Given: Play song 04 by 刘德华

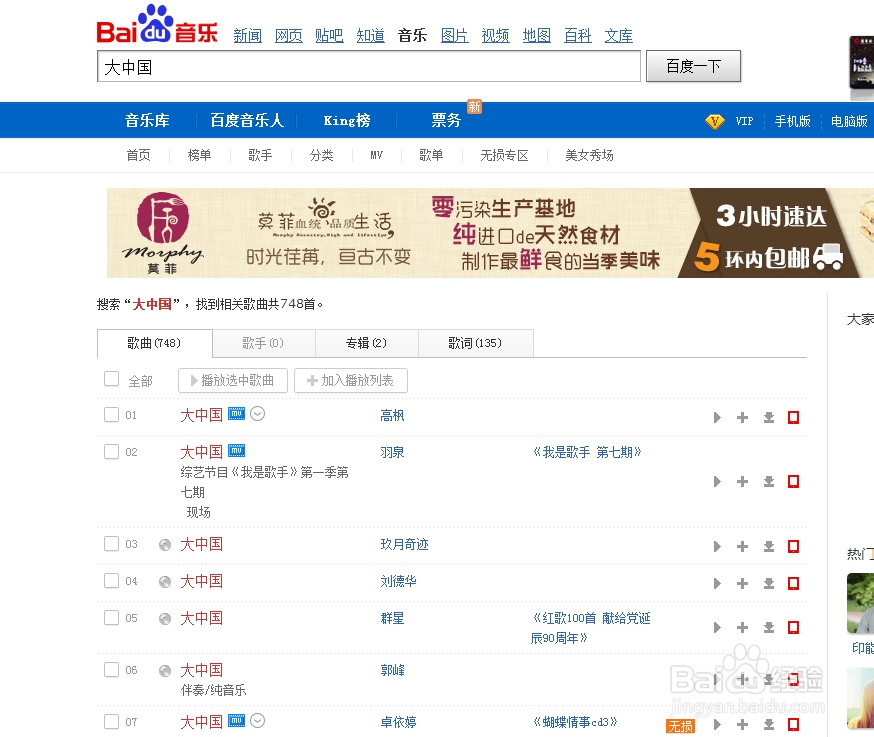Looking at the screenshot, I should coord(717,584).
